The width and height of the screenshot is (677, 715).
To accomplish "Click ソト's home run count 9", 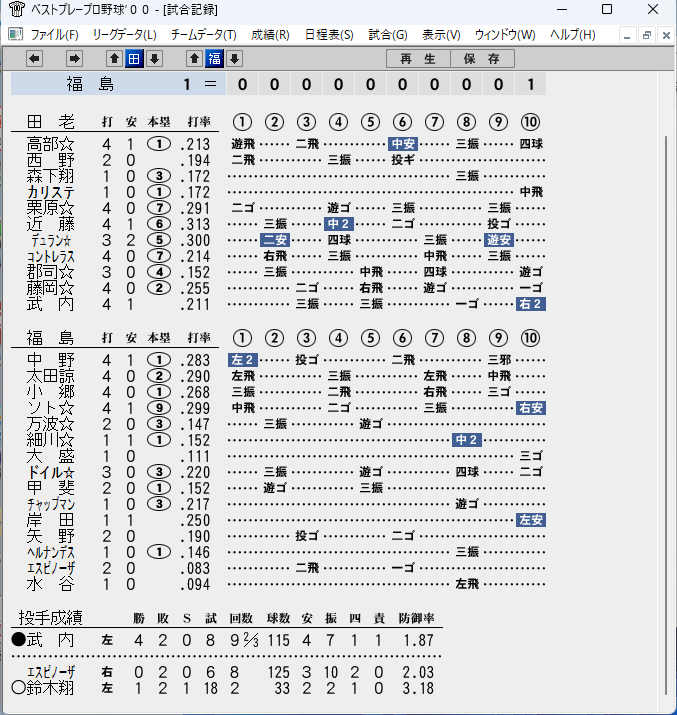I will pyautogui.click(x=159, y=408).
